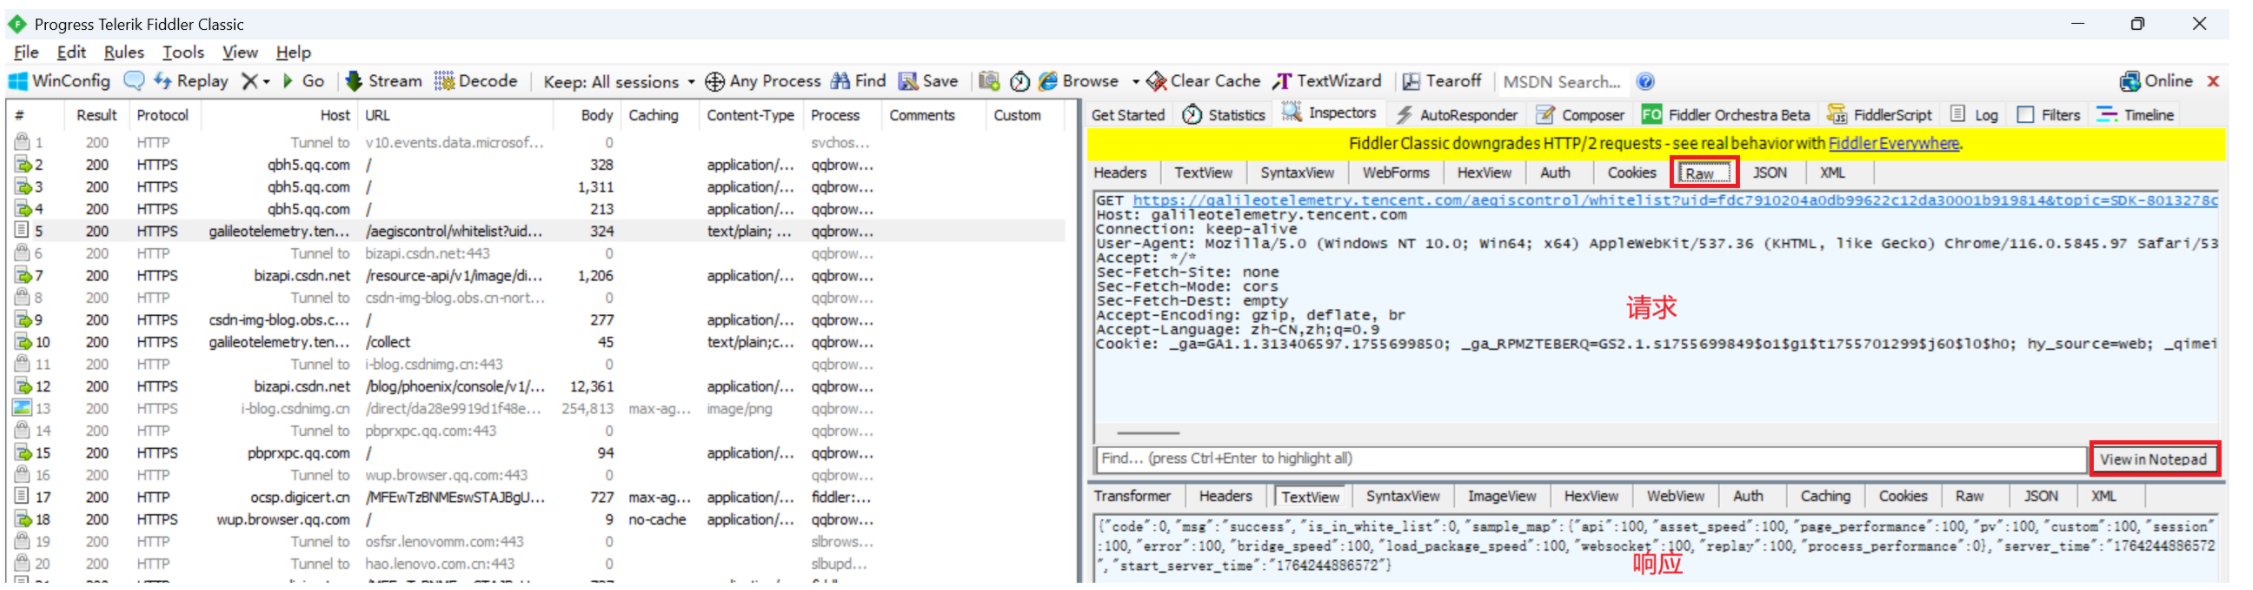Select the request Cookies tab
Viewport: 2253px width, 590px height.
(x=1632, y=173)
